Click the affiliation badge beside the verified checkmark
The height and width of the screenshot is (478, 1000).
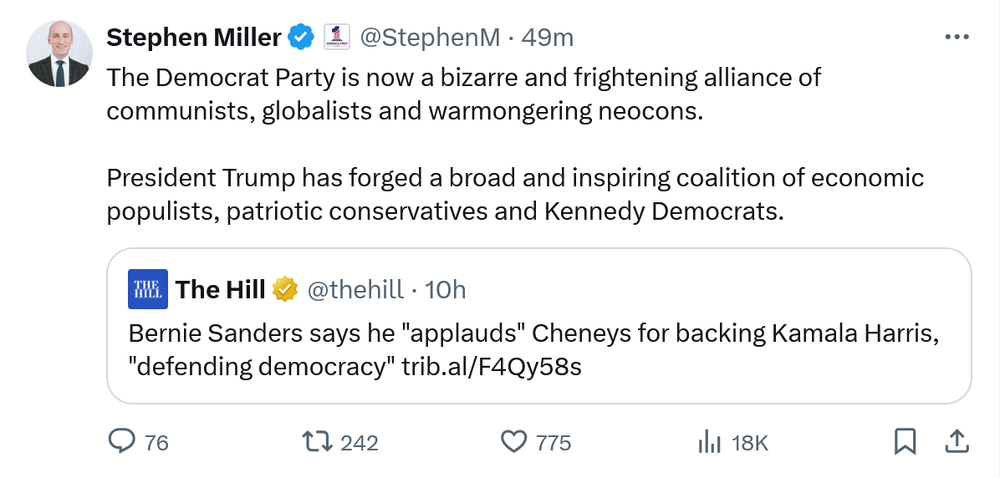333,38
